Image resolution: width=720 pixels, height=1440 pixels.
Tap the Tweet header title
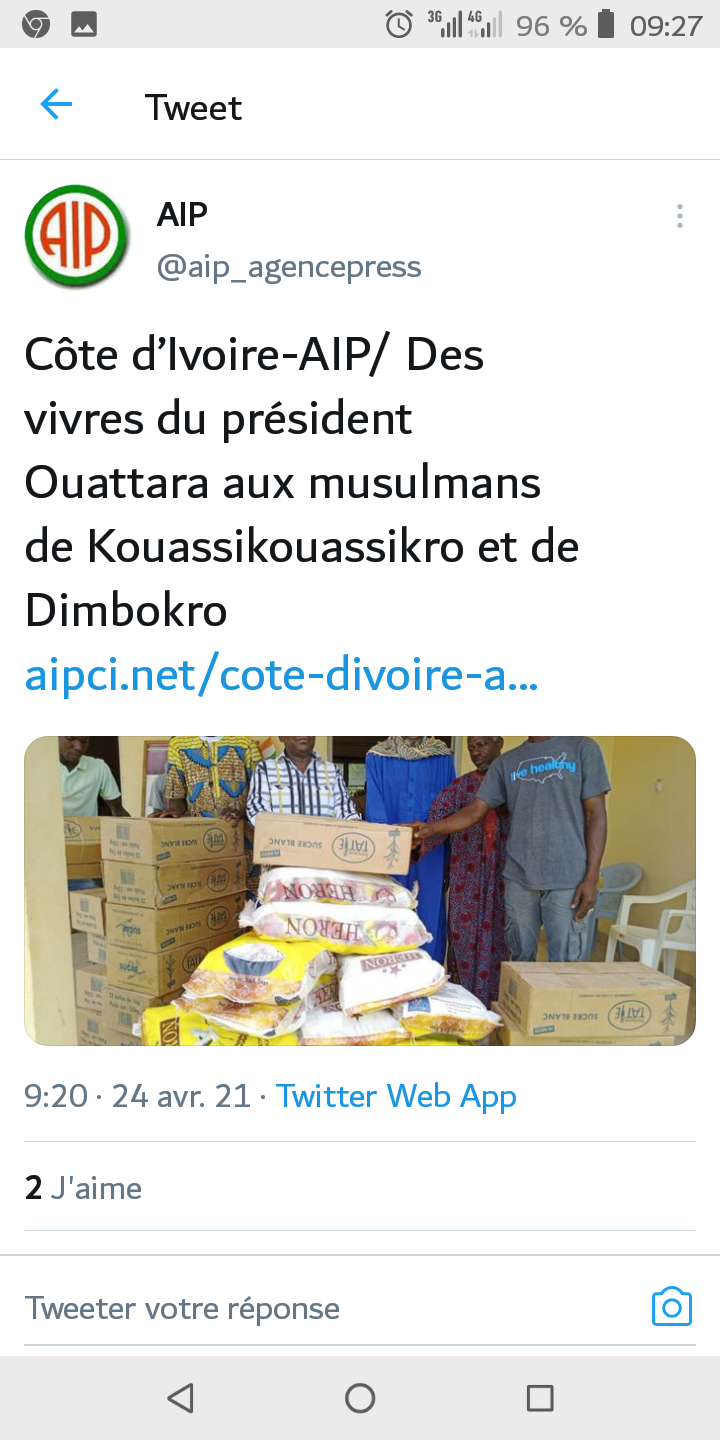click(193, 107)
